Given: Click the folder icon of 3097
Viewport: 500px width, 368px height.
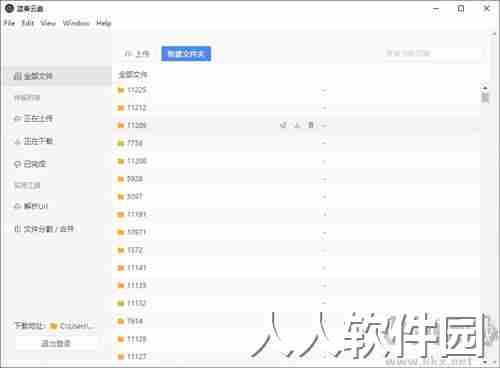Looking at the screenshot, I should pos(121,197).
